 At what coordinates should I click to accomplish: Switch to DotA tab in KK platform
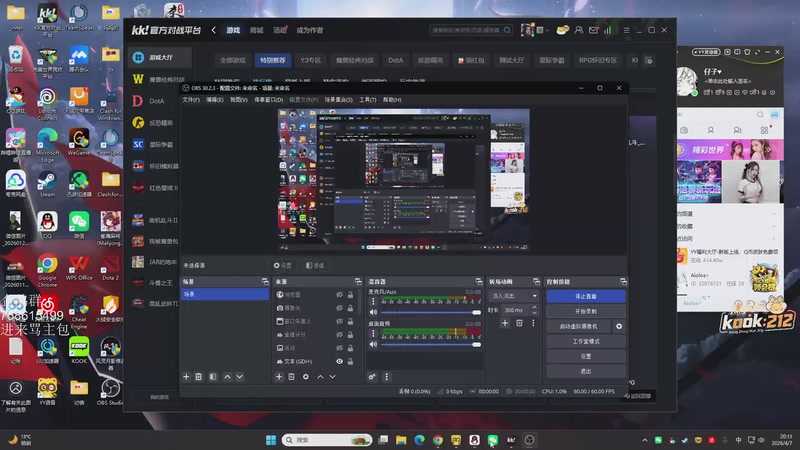[x=395, y=60]
